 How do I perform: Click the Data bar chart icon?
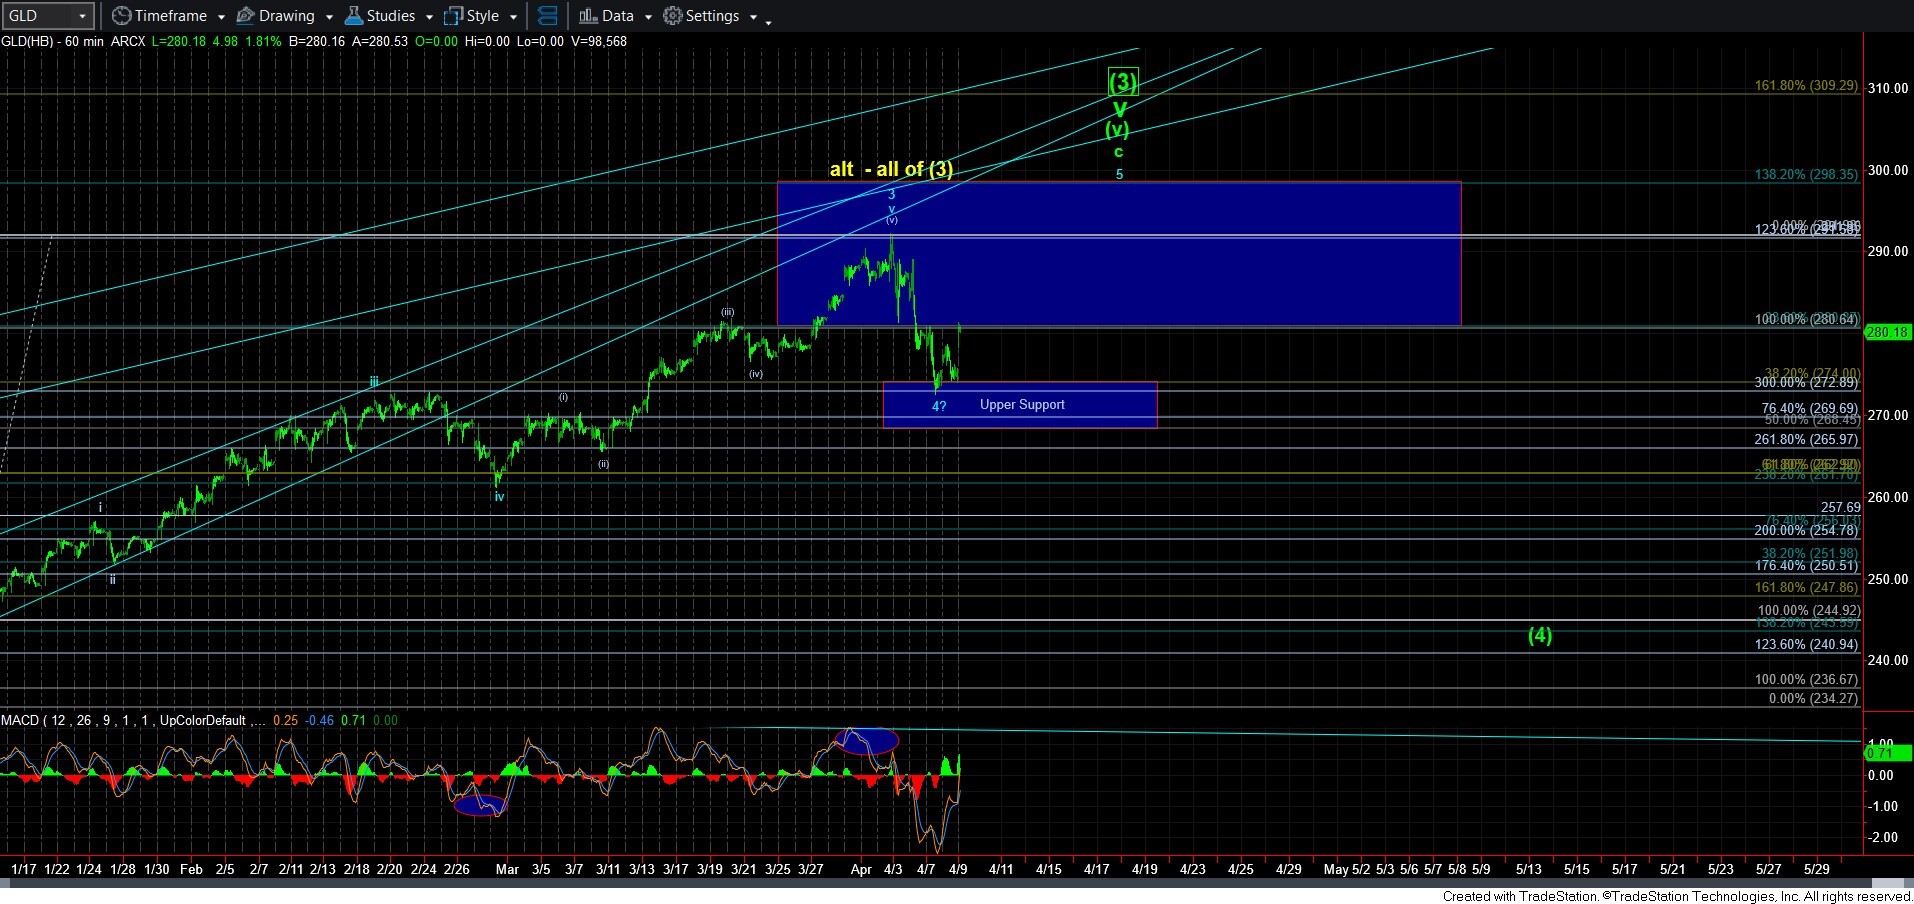[588, 16]
